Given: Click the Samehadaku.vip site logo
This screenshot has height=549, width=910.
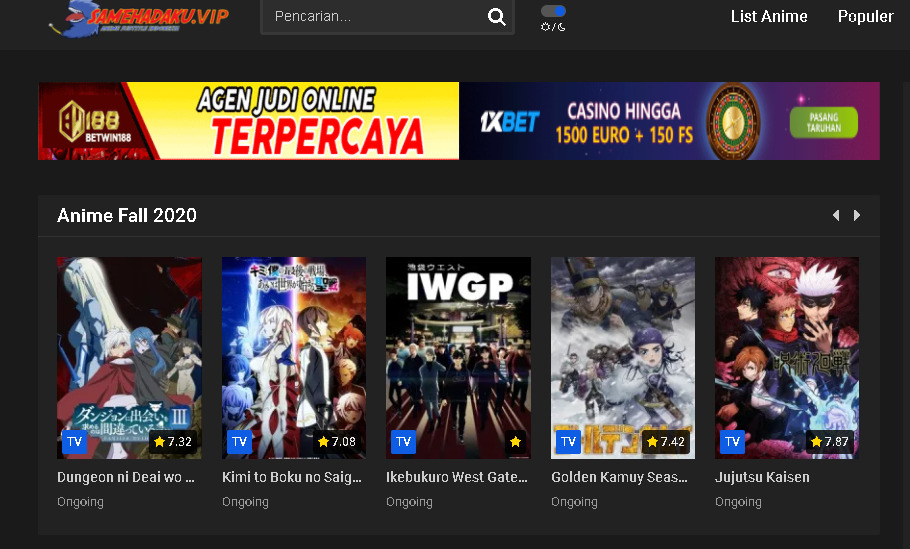Looking at the screenshot, I should click(x=138, y=19).
